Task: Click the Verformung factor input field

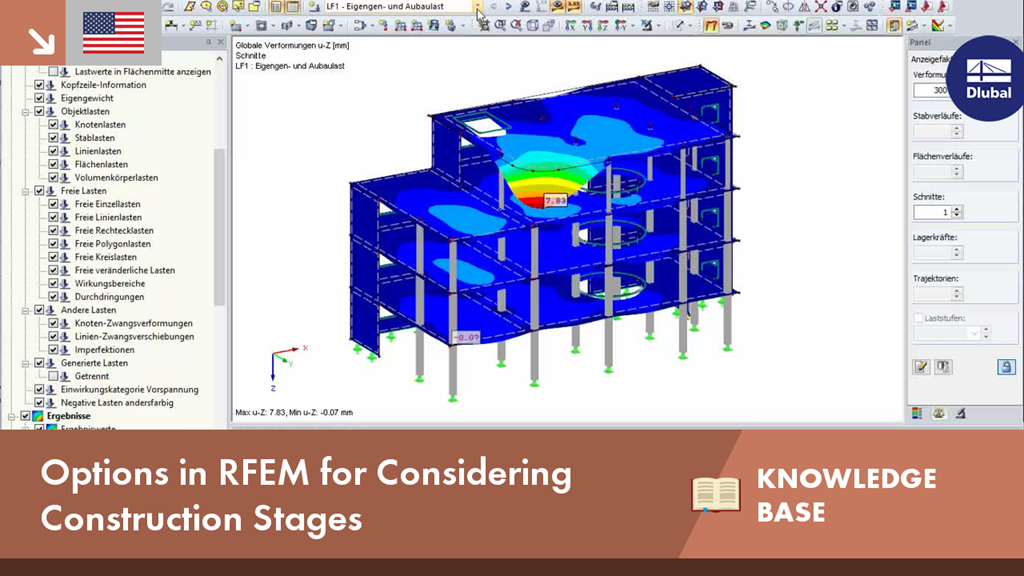Action: coord(932,90)
